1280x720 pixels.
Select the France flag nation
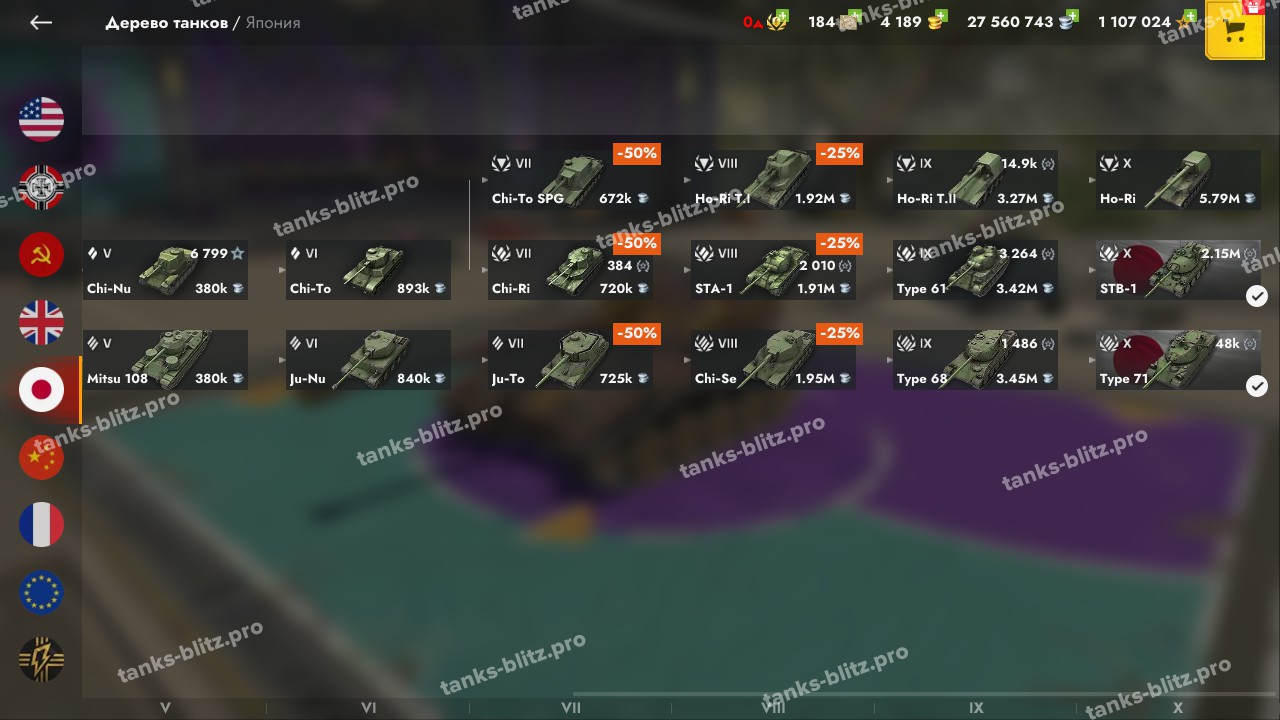coord(41,525)
